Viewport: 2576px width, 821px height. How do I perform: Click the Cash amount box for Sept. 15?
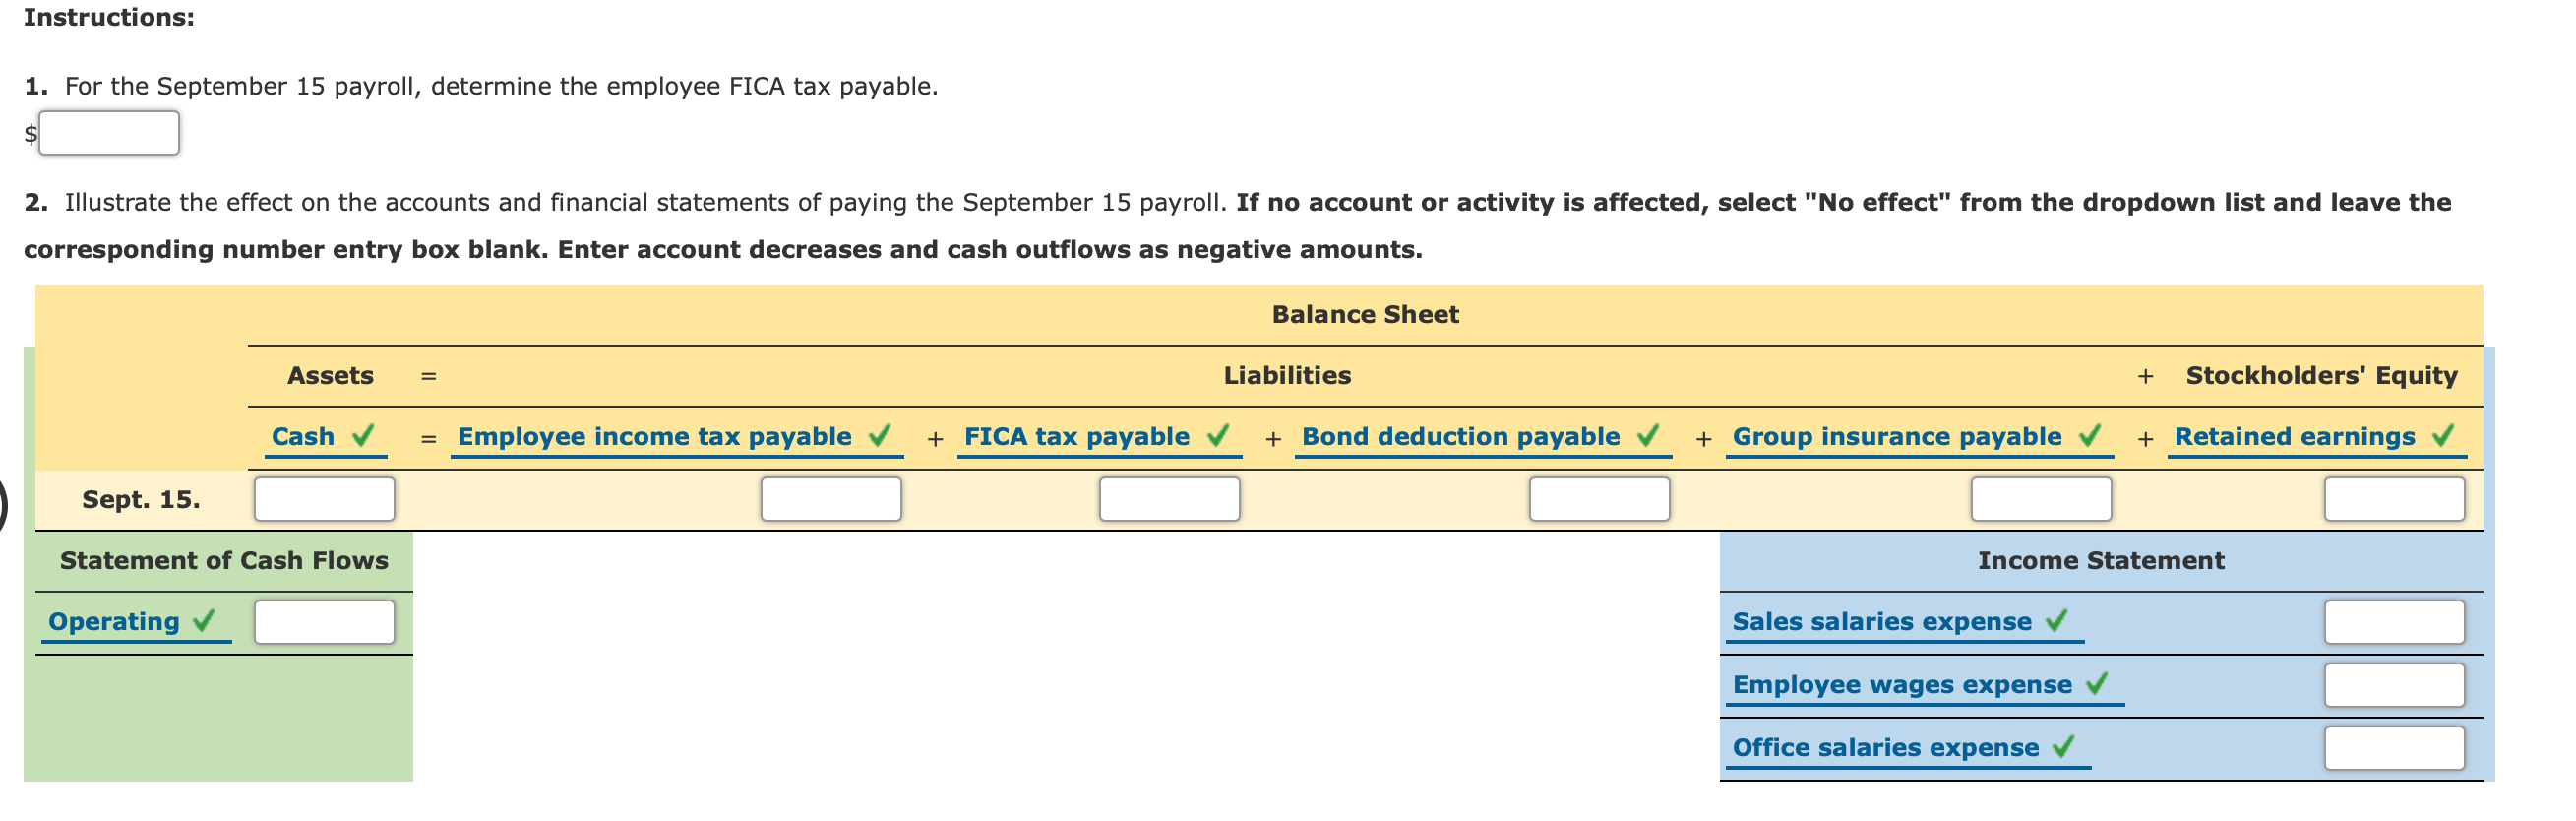(324, 499)
